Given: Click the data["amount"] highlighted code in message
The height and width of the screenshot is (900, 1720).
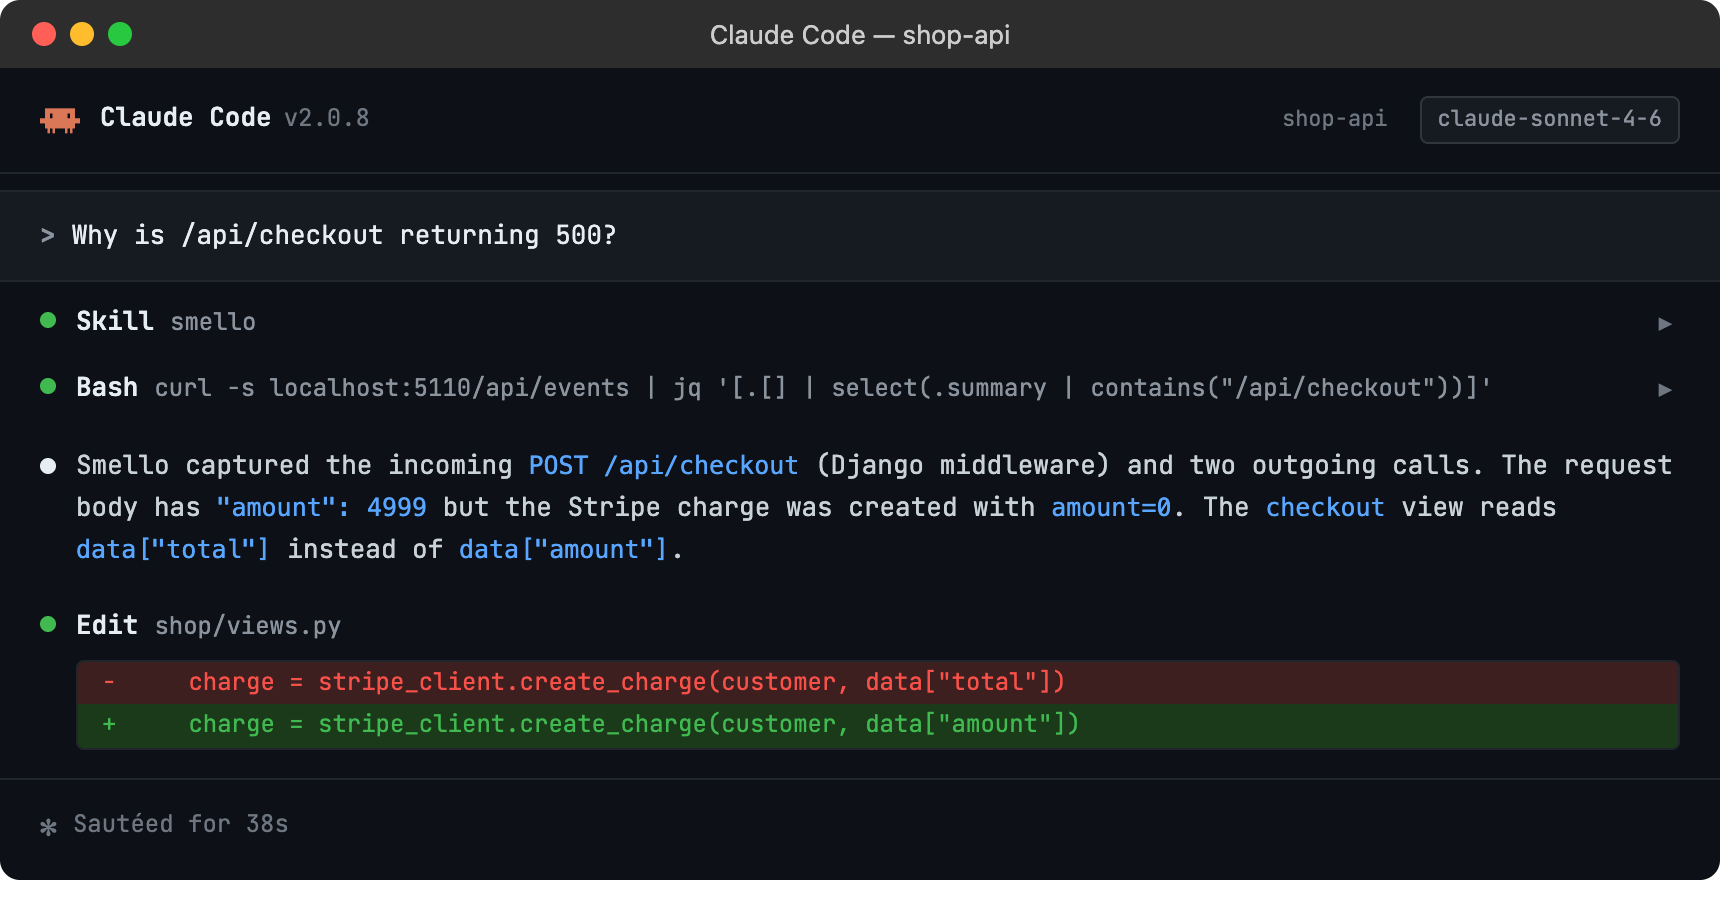Looking at the screenshot, I should 563,549.
